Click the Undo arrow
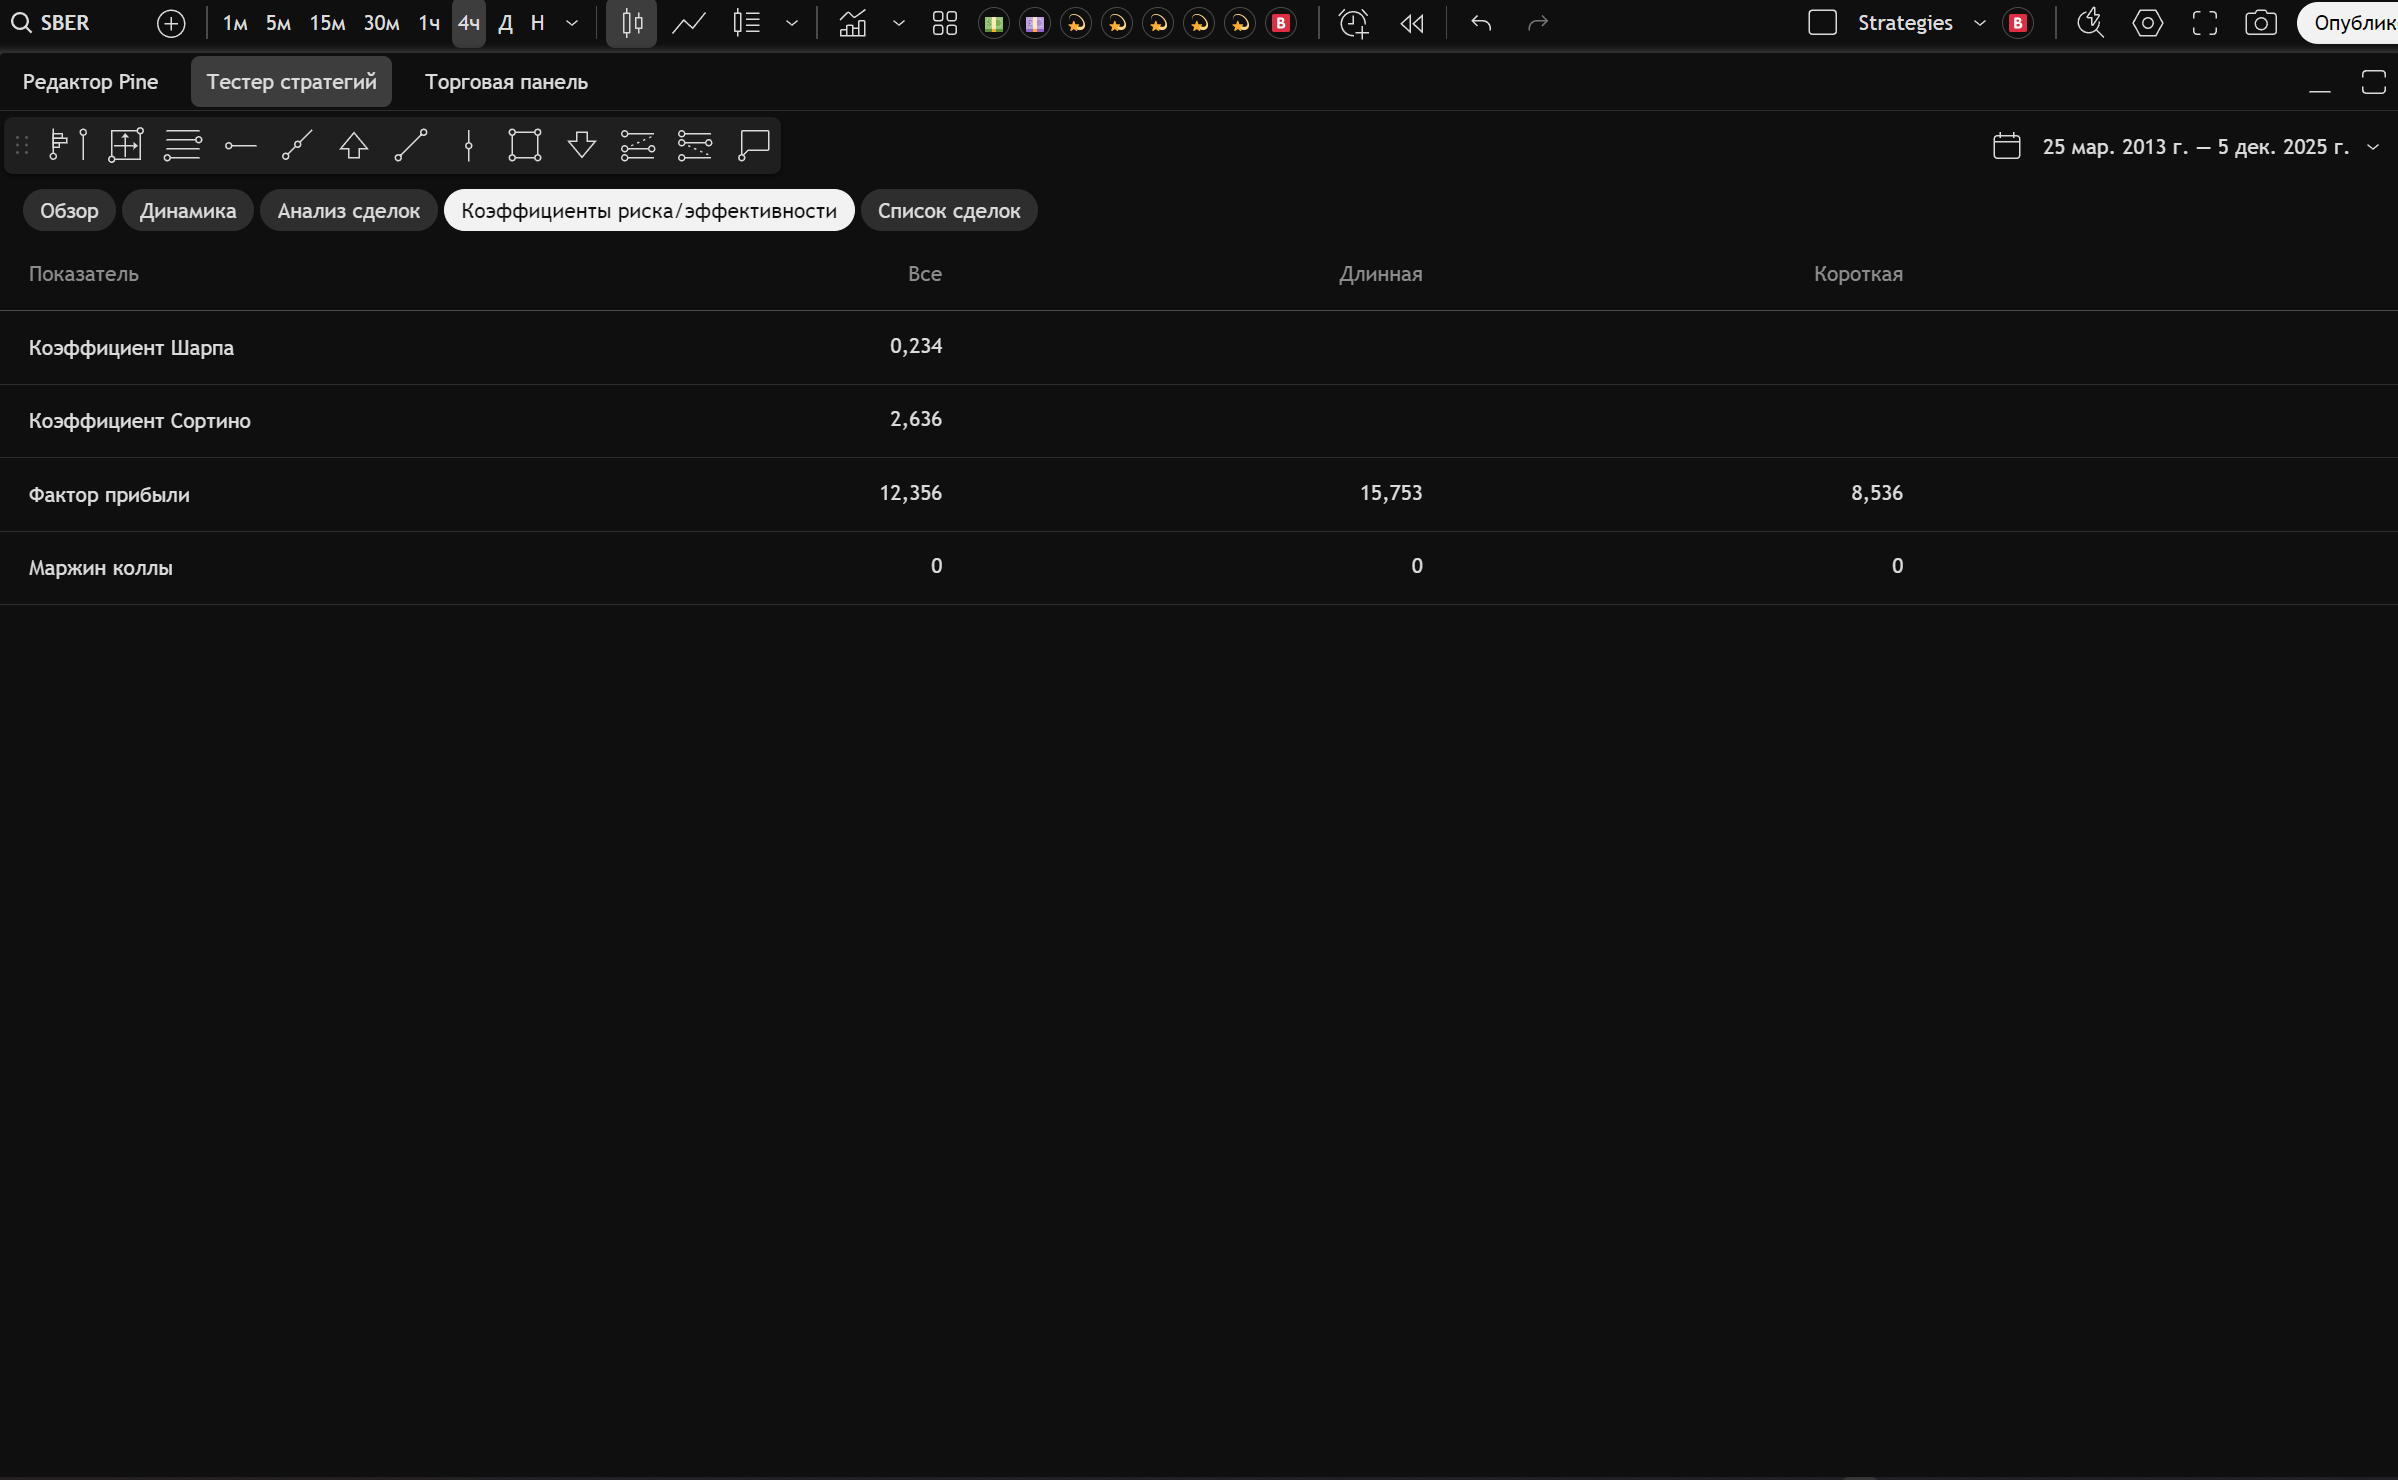This screenshot has height=1480, width=2398. 1481,23
